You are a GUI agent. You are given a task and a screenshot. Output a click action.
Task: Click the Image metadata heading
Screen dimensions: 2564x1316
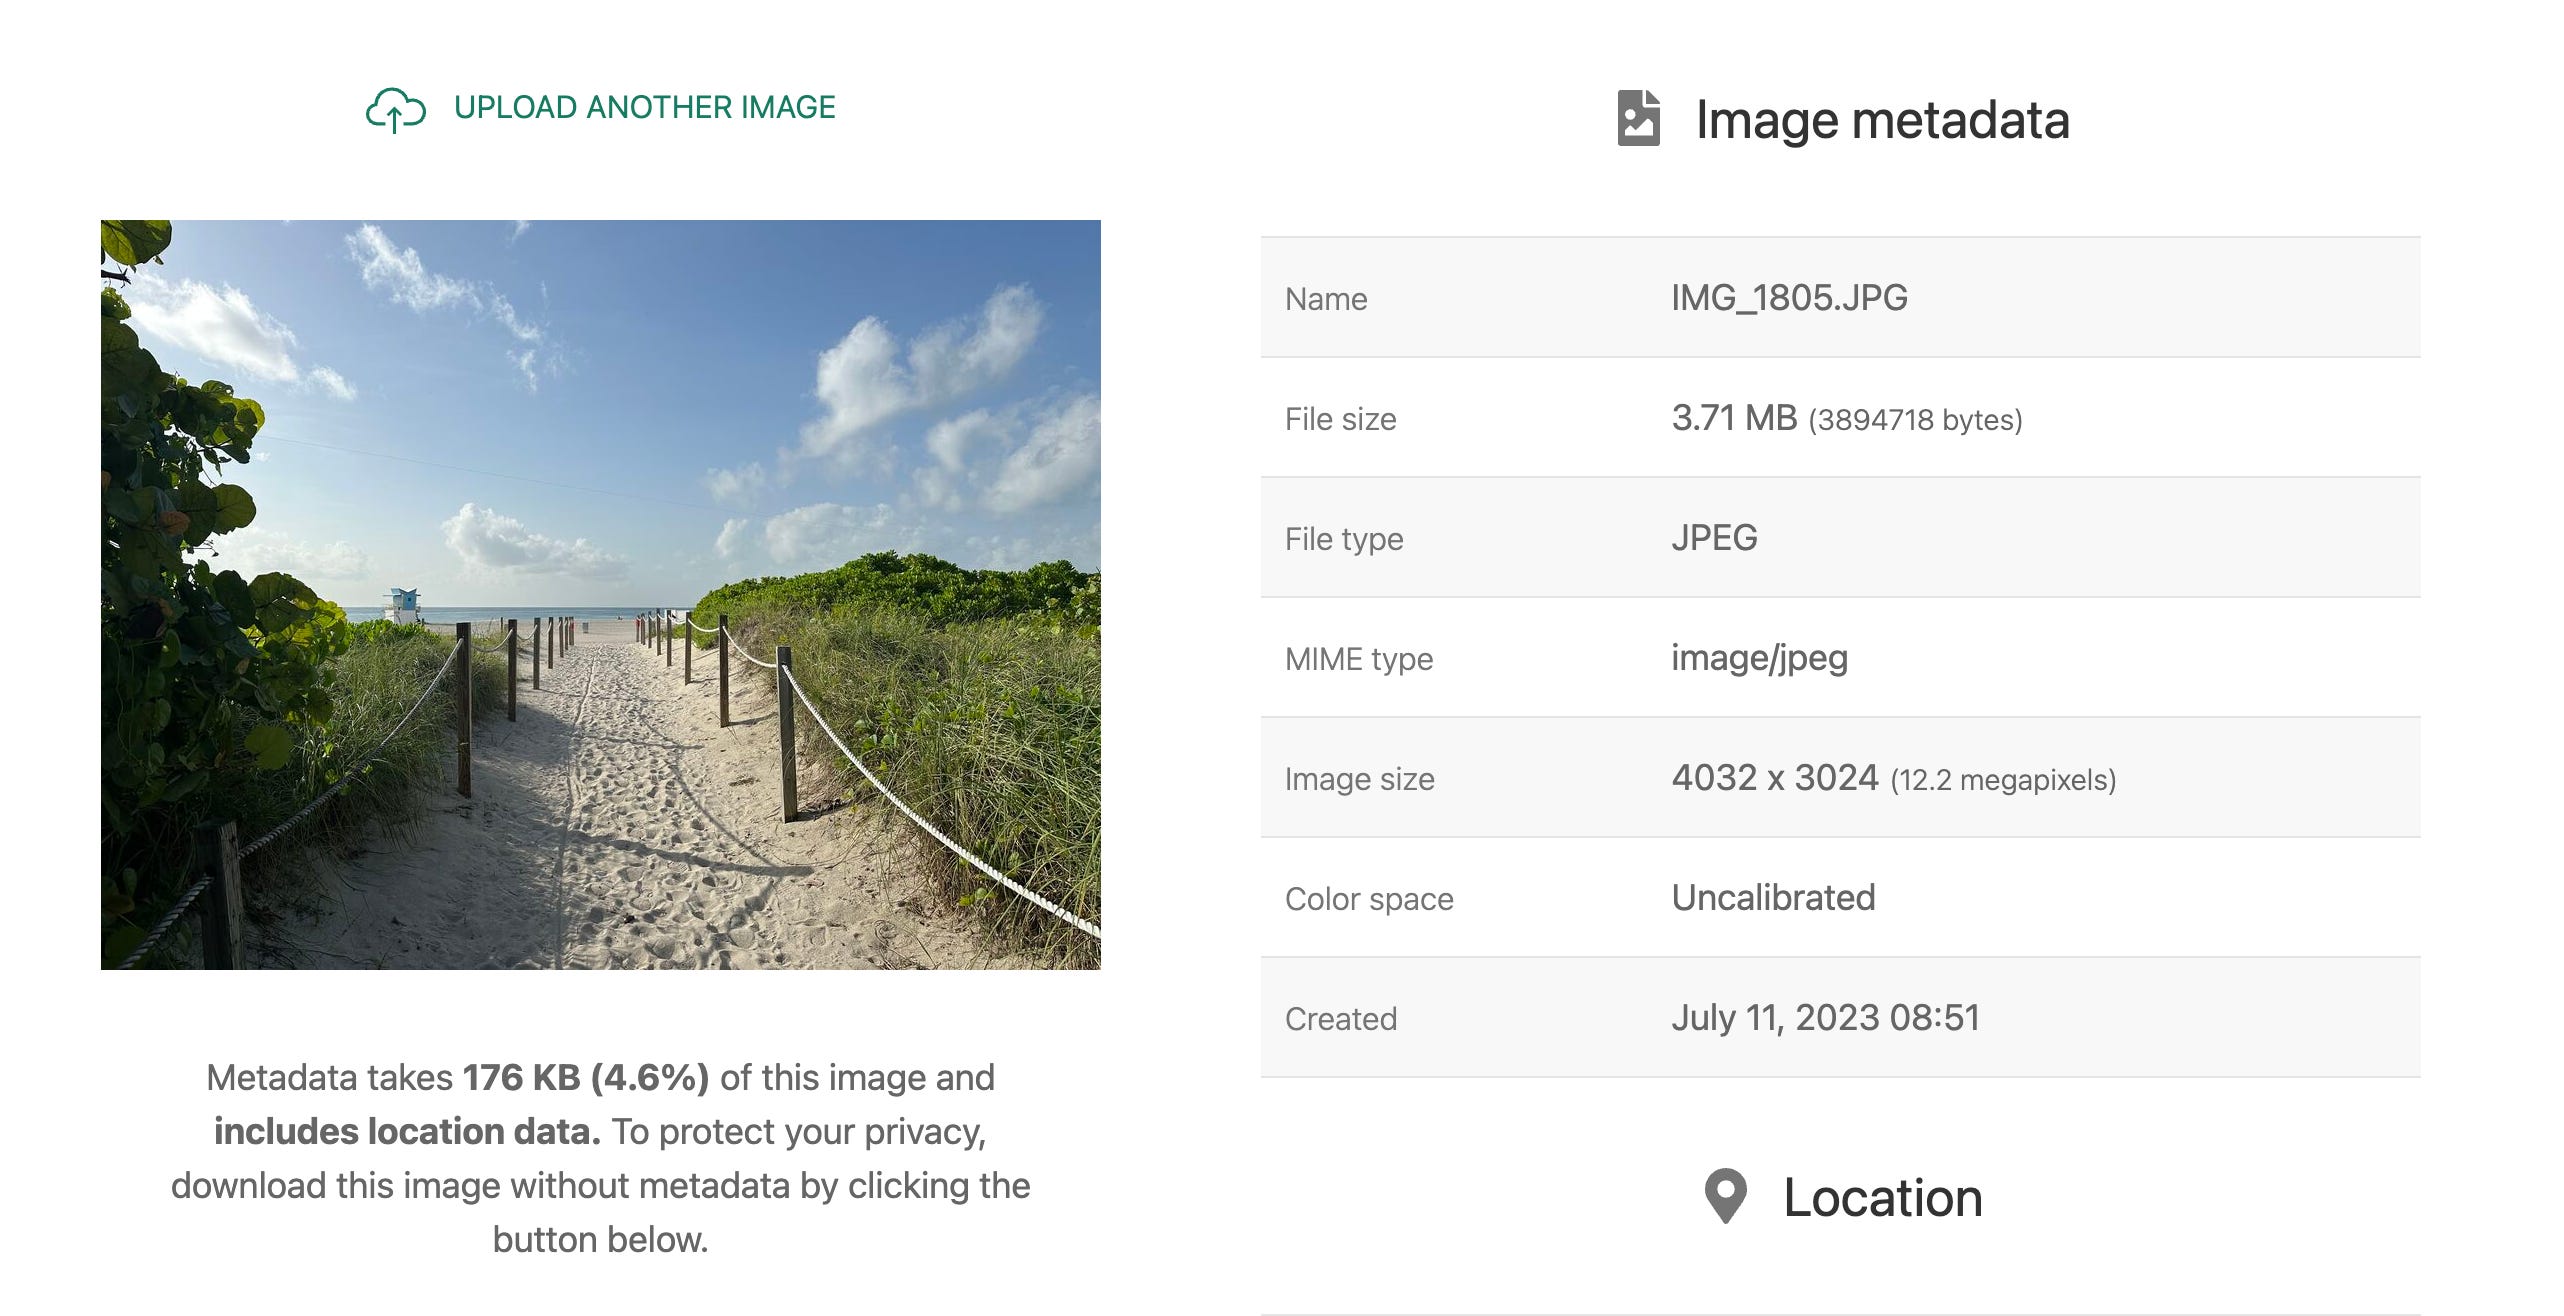click(1882, 120)
